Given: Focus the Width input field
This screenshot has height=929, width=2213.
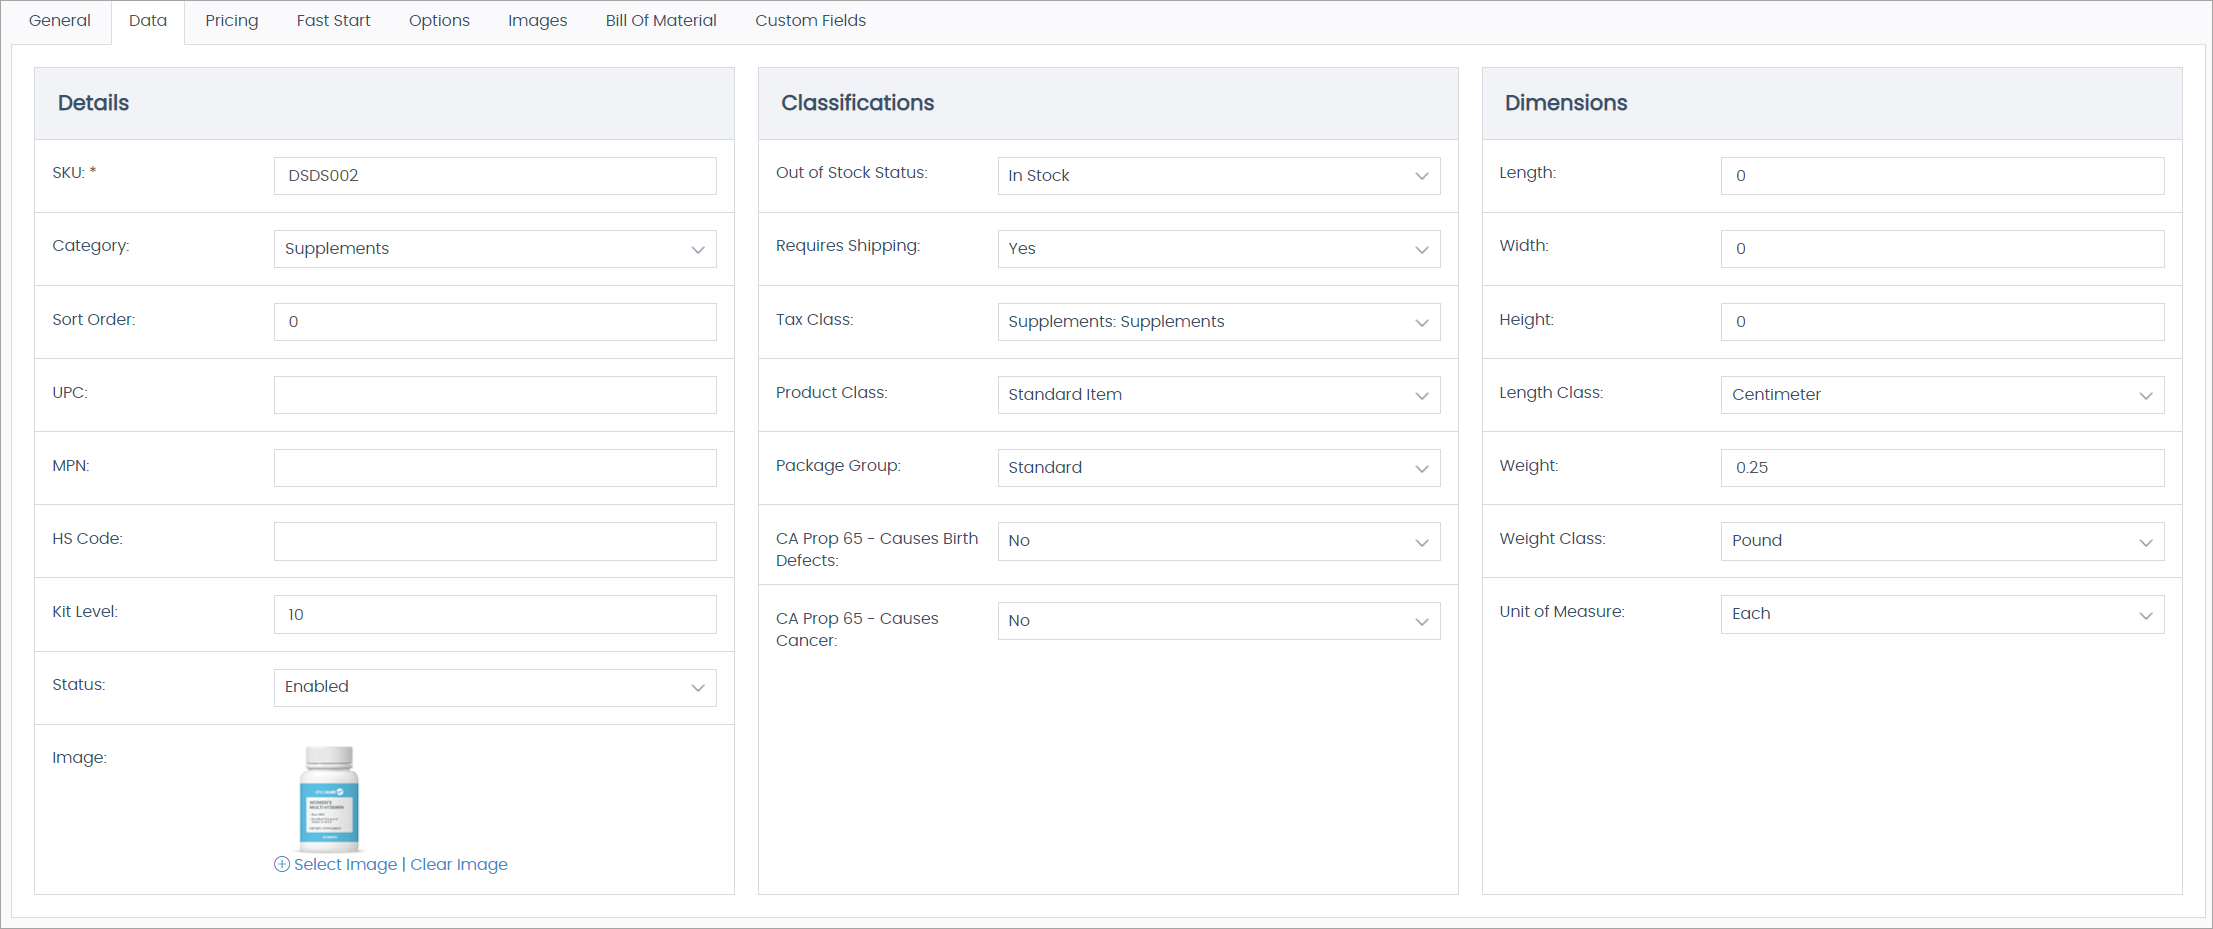Looking at the screenshot, I should (x=1942, y=249).
